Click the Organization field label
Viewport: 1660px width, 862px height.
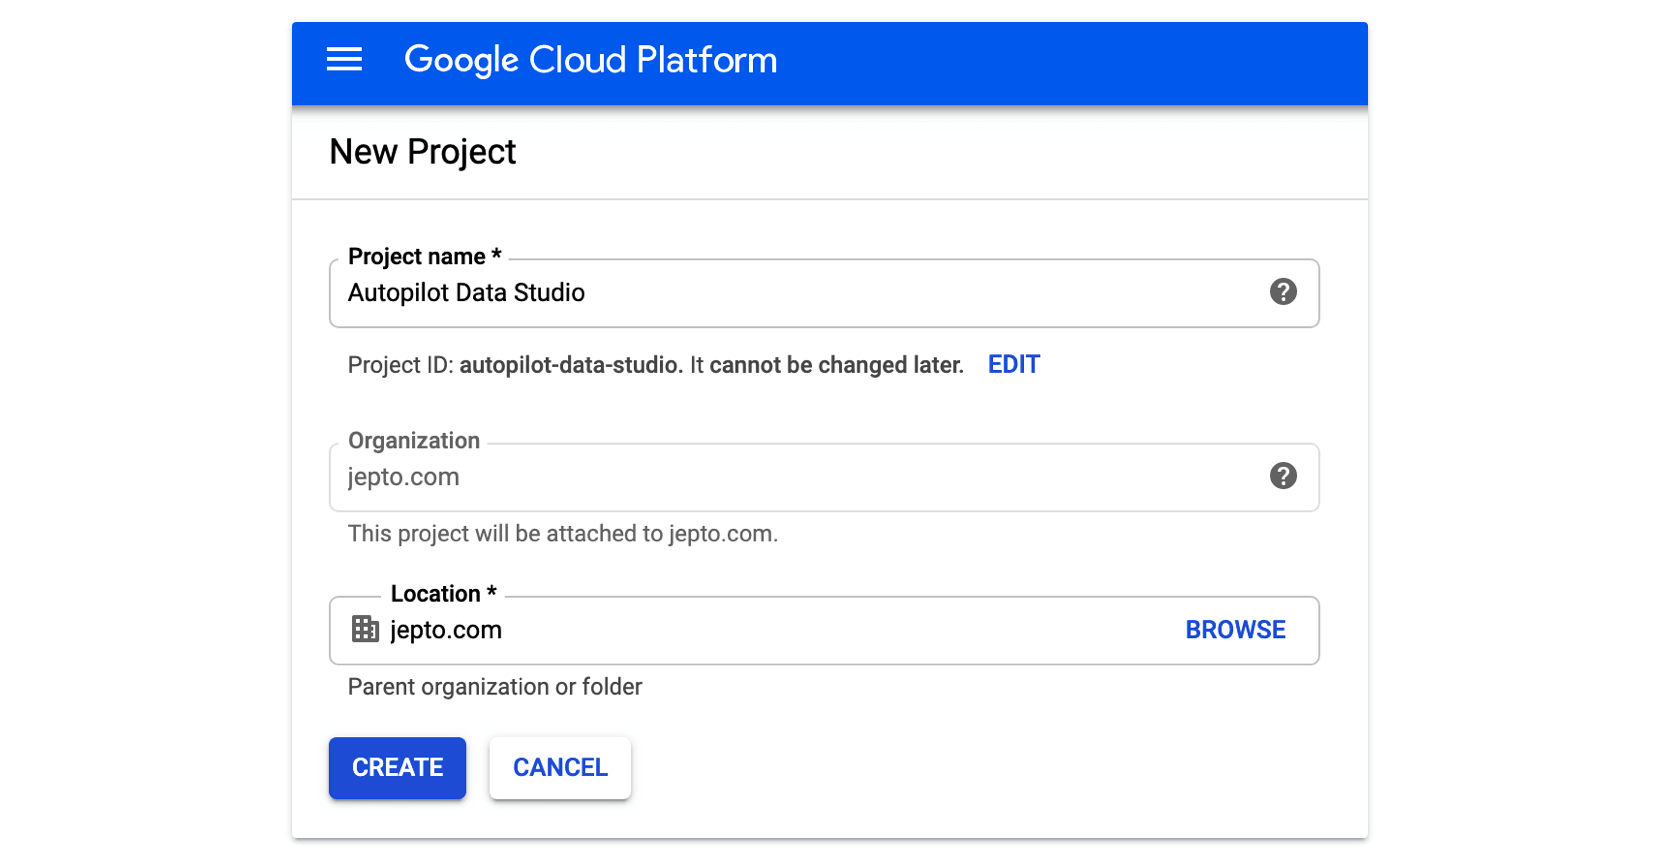coord(414,441)
